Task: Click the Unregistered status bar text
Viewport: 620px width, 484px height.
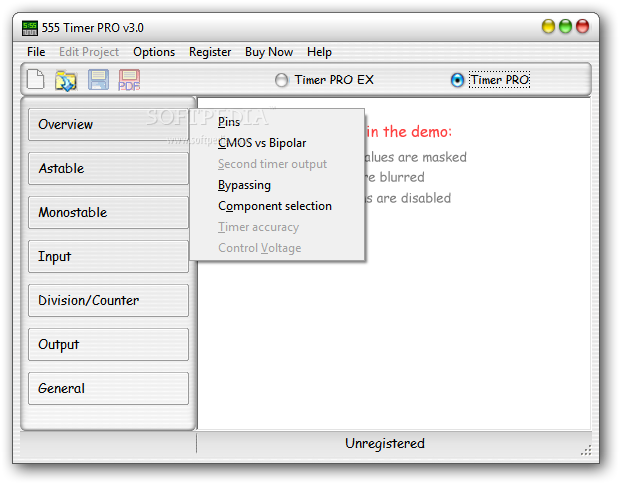Action: pyautogui.click(x=385, y=443)
